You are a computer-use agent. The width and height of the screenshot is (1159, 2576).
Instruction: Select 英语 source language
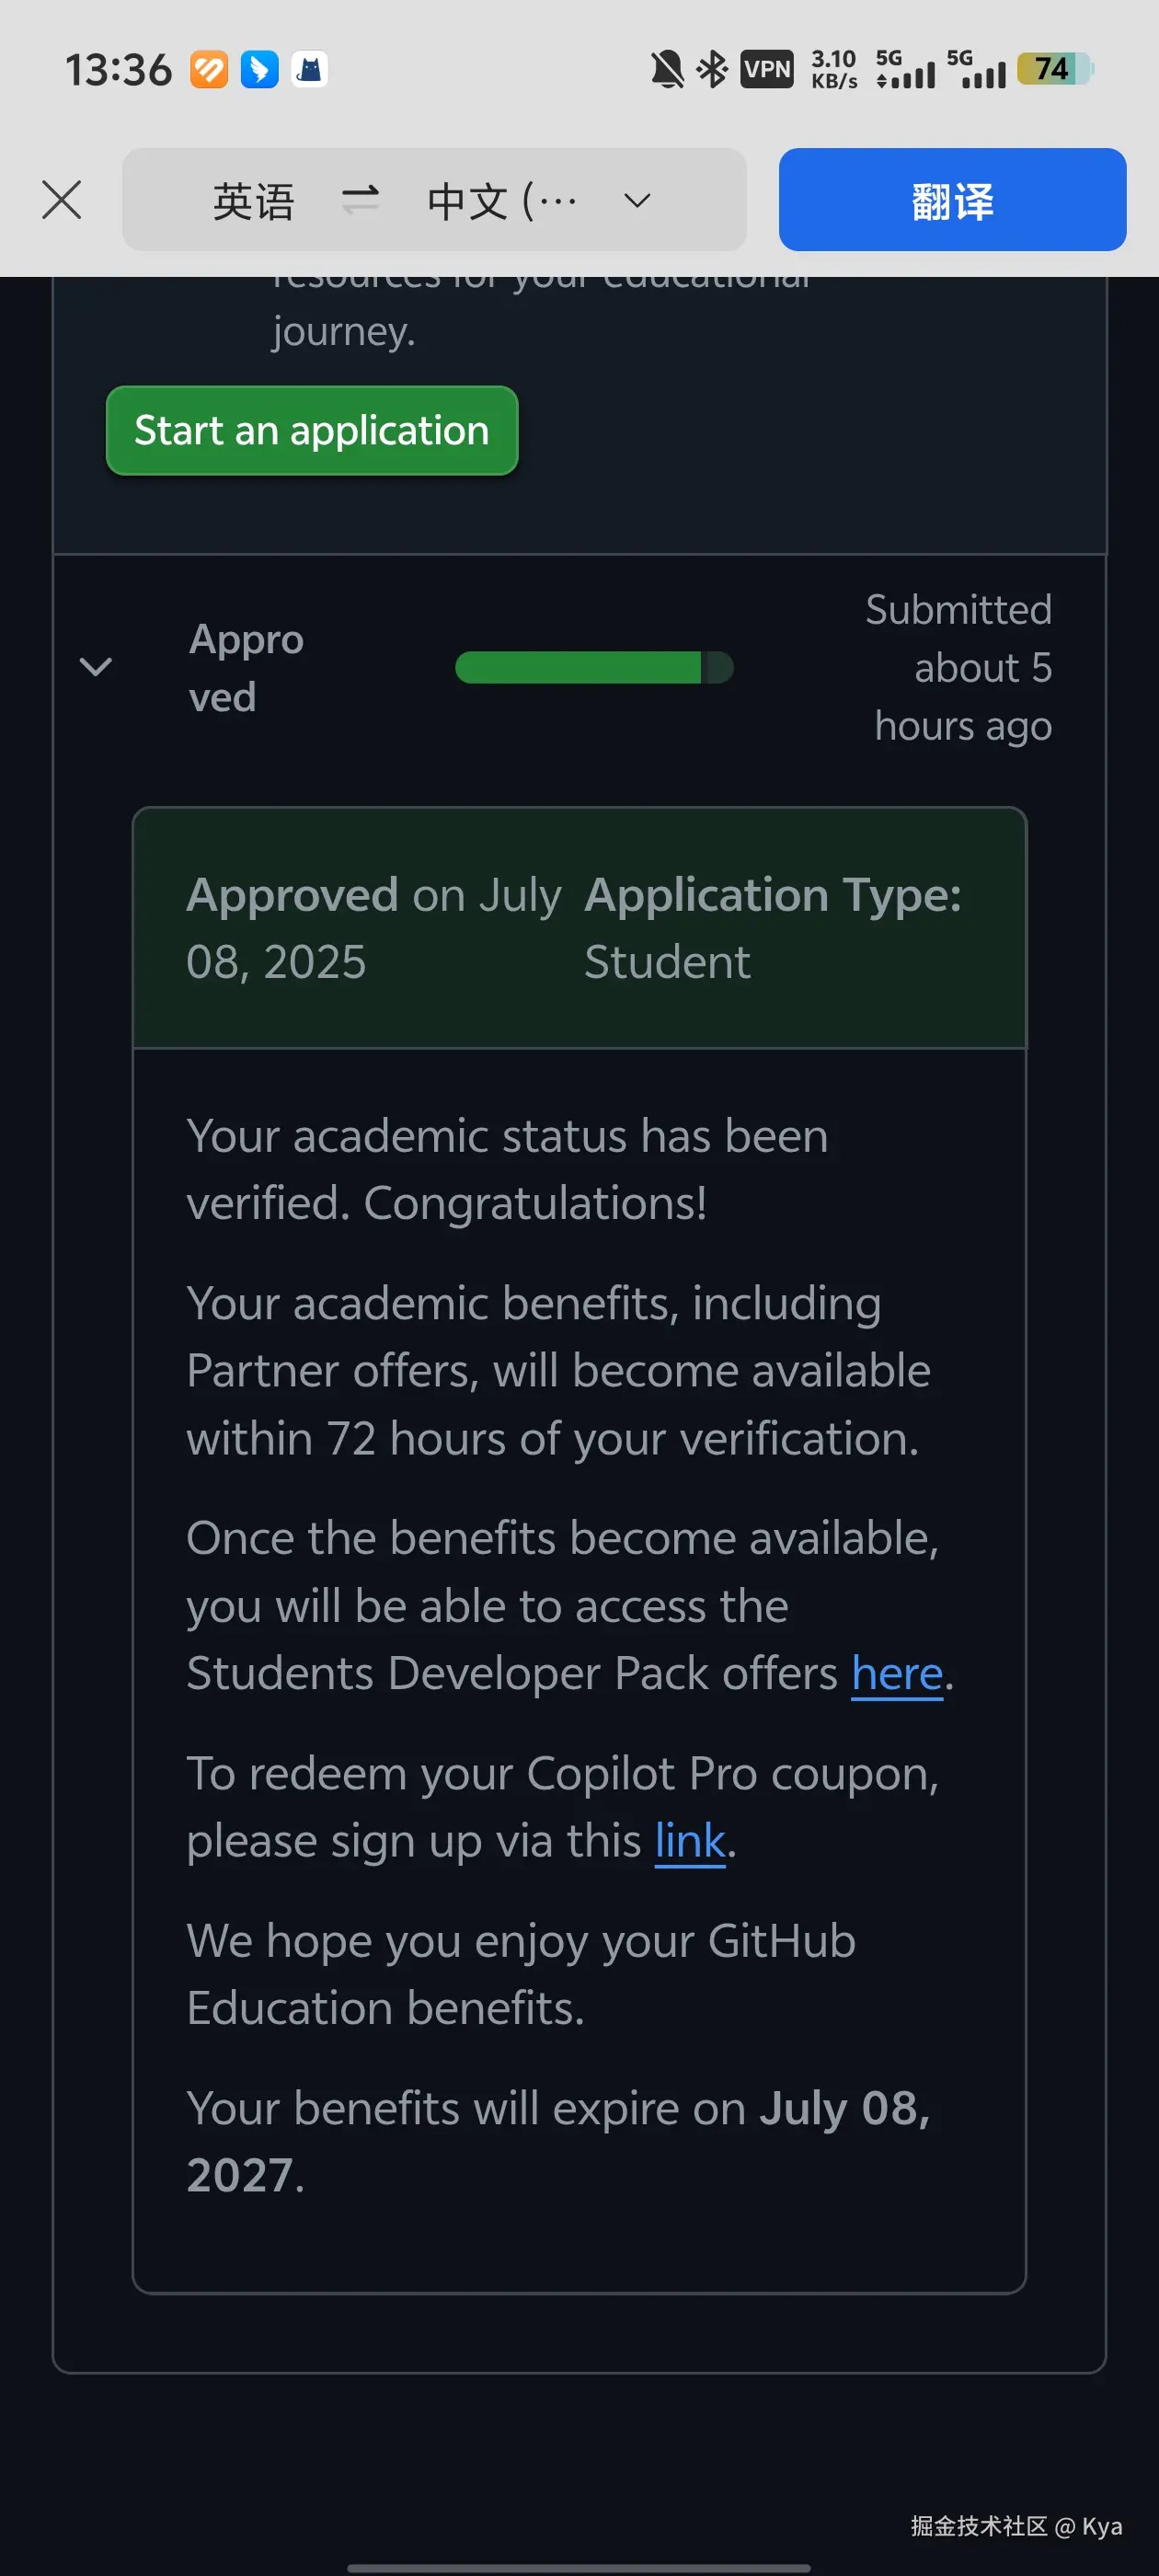point(253,201)
